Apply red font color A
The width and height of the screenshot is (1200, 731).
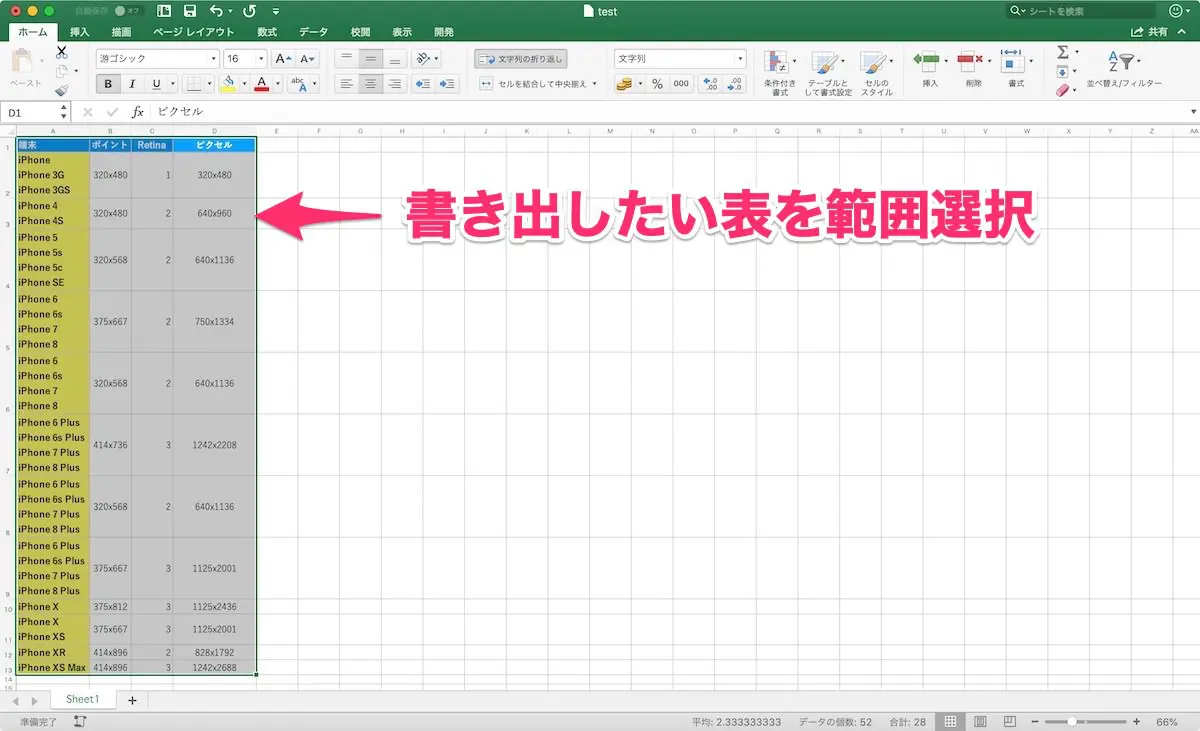pyautogui.click(x=263, y=84)
